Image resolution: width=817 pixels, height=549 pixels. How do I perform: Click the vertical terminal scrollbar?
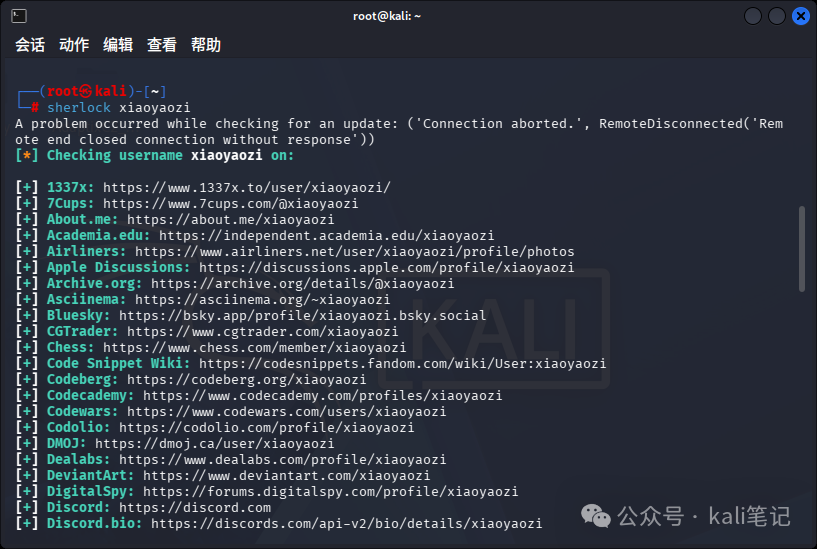click(801, 250)
